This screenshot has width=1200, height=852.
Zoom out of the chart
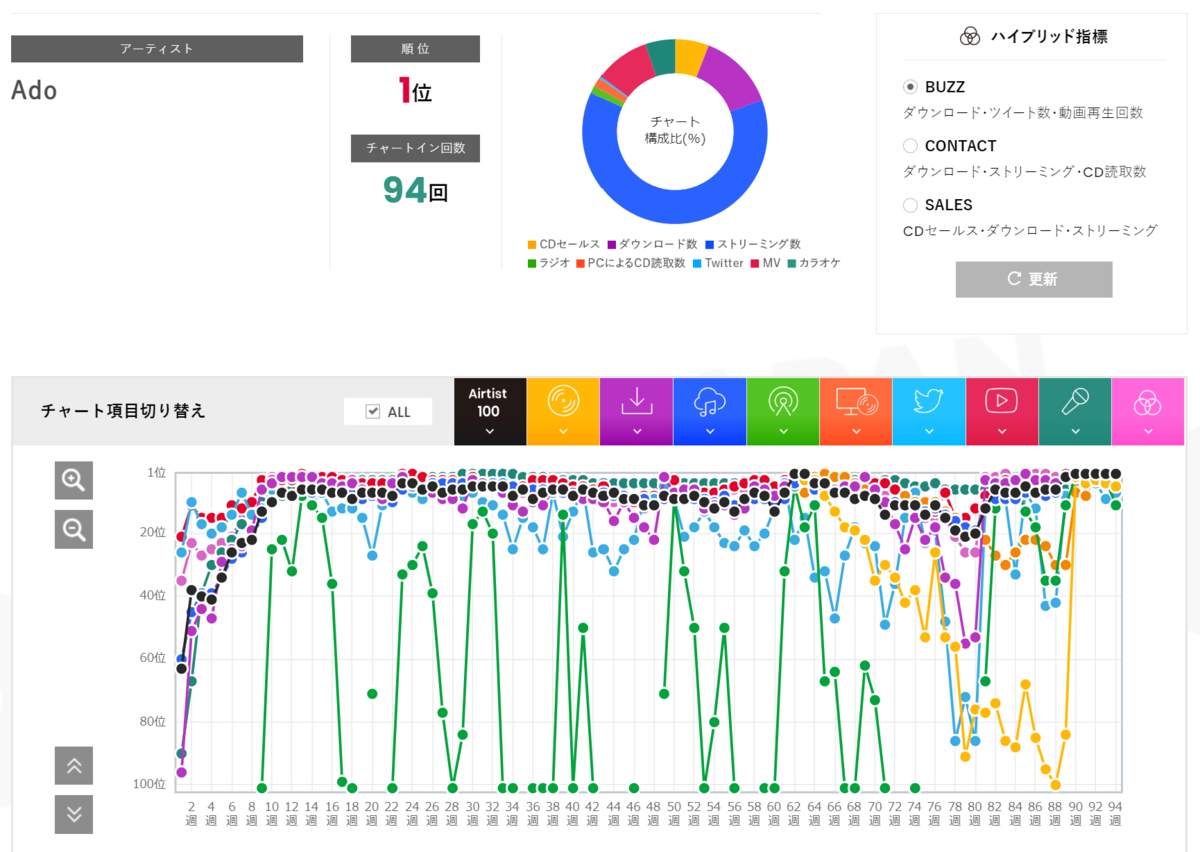tap(73, 529)
